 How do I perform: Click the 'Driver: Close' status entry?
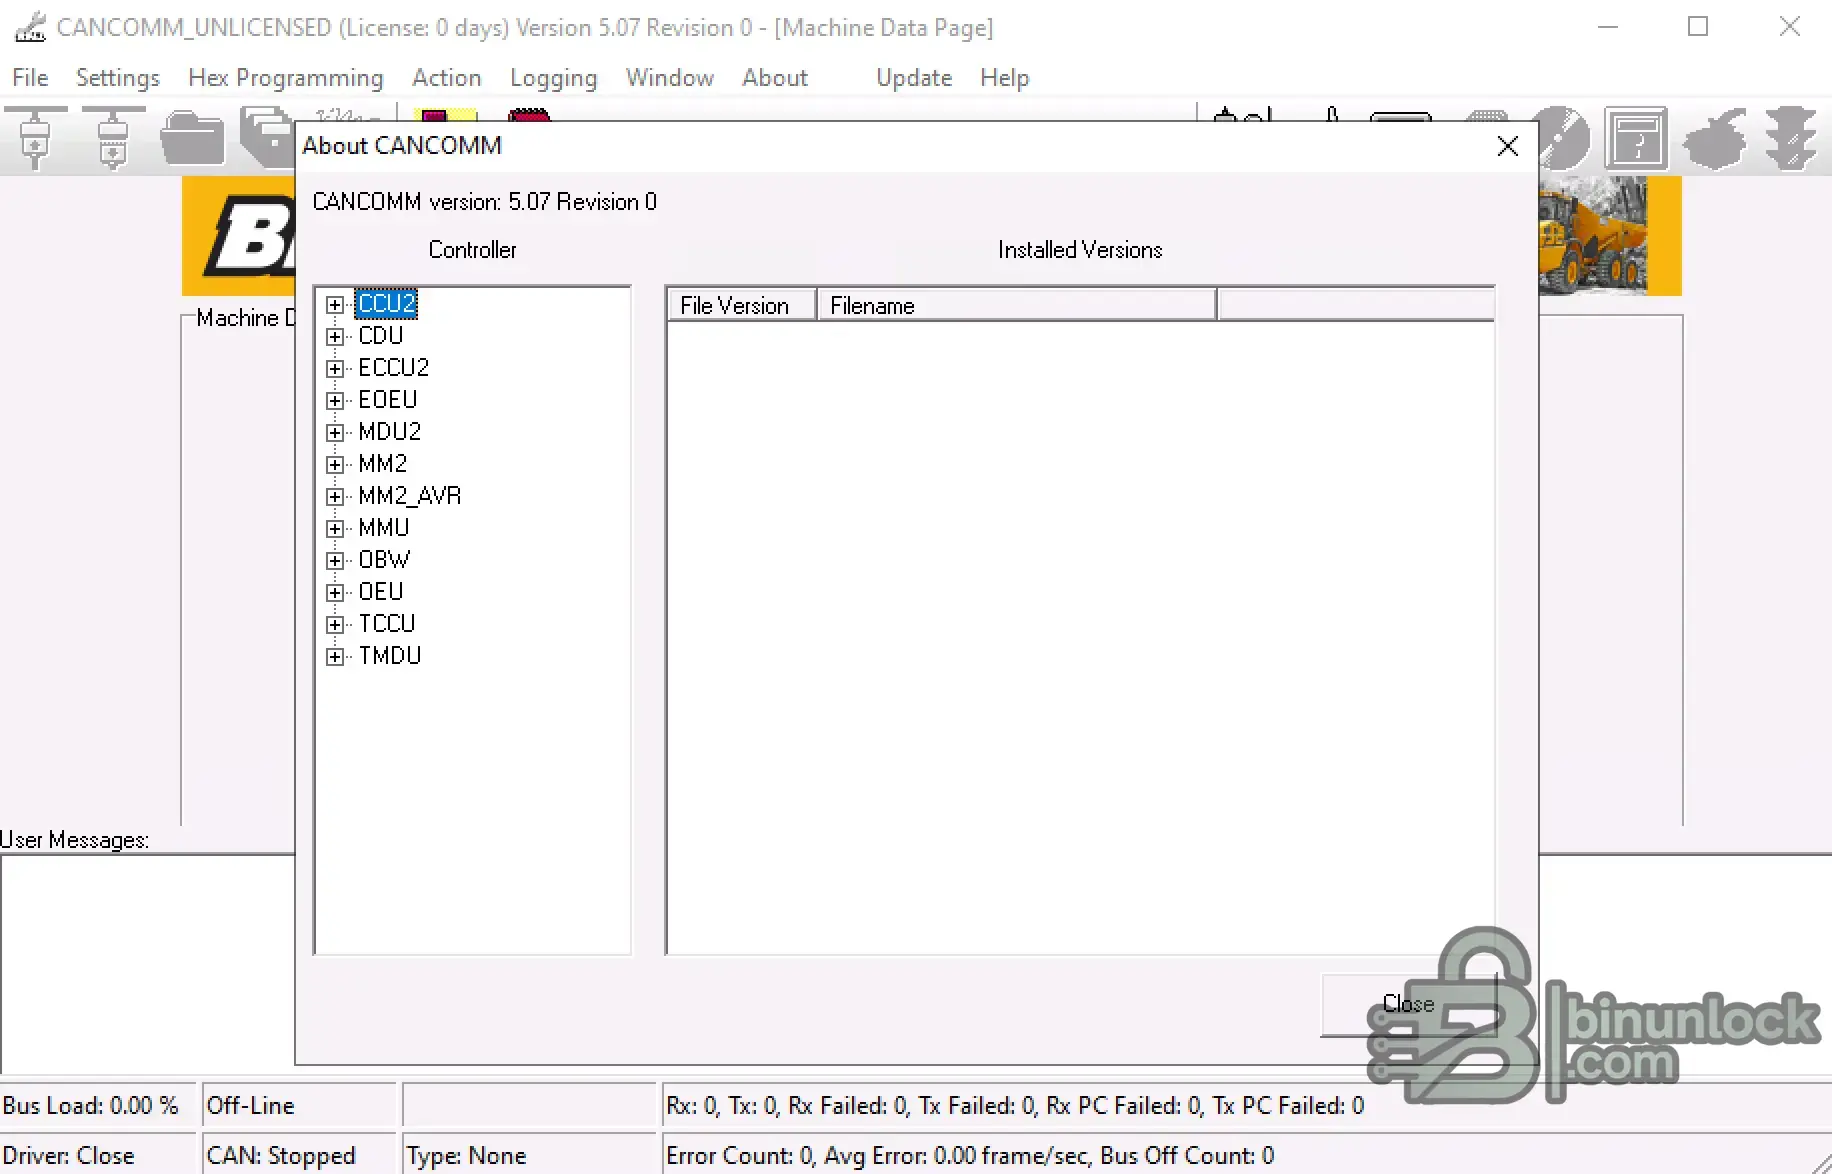97,1155
